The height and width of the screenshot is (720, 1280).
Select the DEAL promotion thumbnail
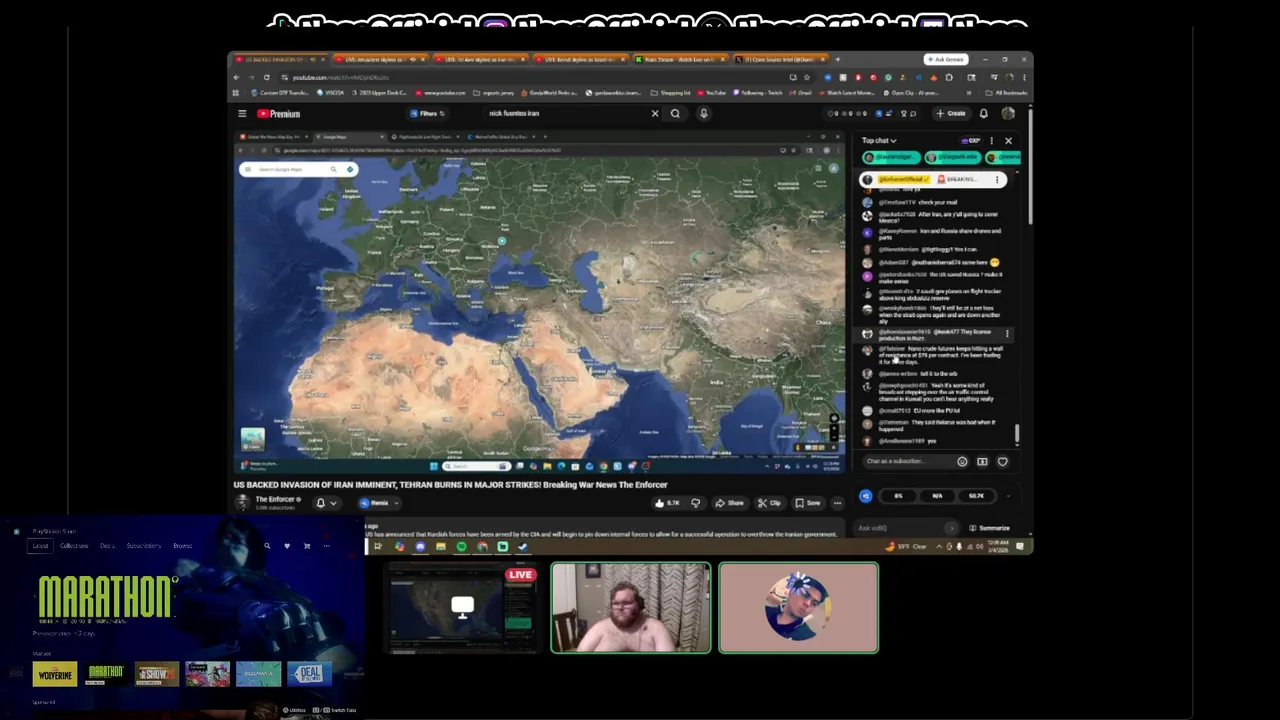pyautogui.click(x=309, y=674)
